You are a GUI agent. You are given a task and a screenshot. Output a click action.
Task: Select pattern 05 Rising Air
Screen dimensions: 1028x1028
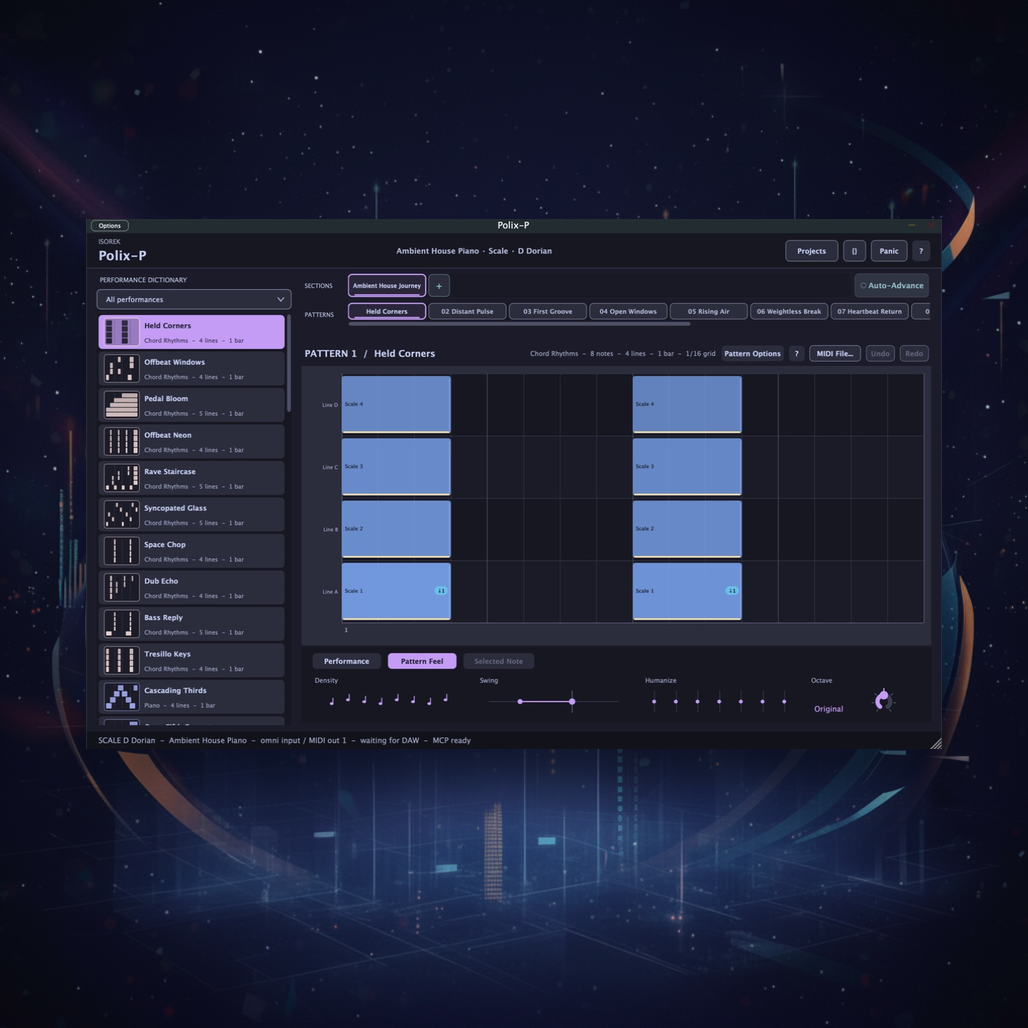coord(709,311)
